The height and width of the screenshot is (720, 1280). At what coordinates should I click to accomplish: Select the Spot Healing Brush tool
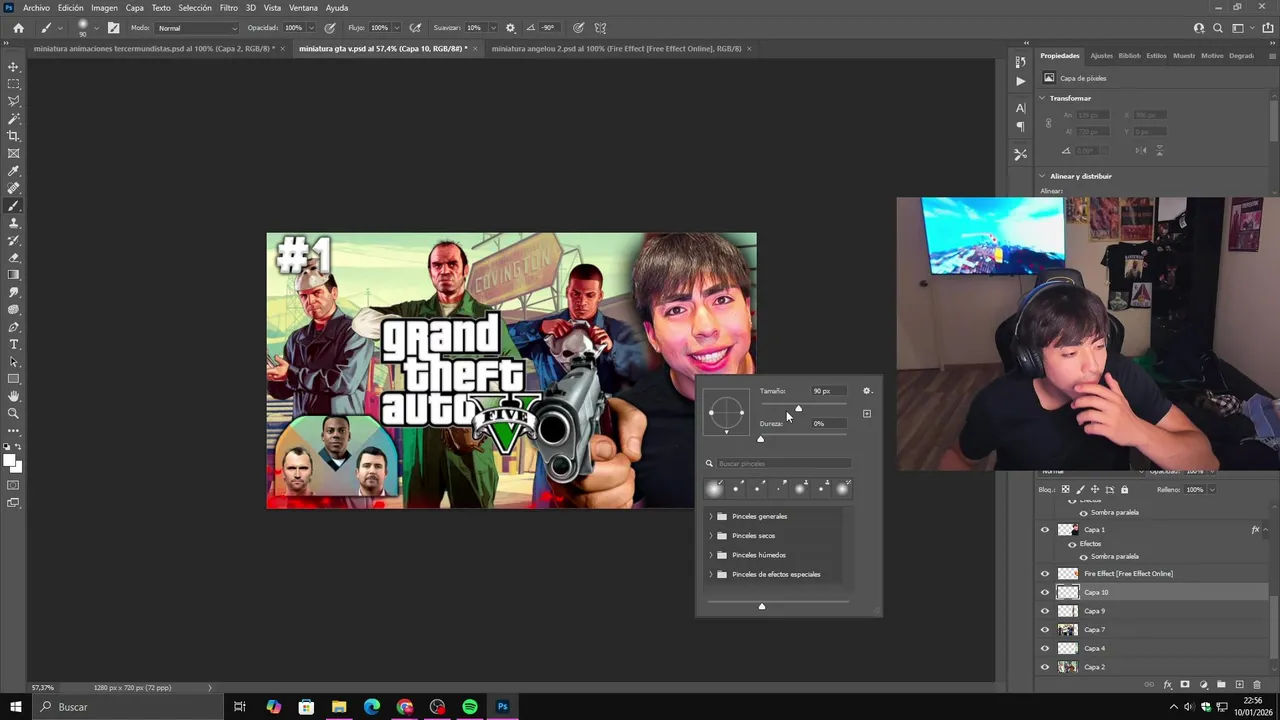coord(14,188)
